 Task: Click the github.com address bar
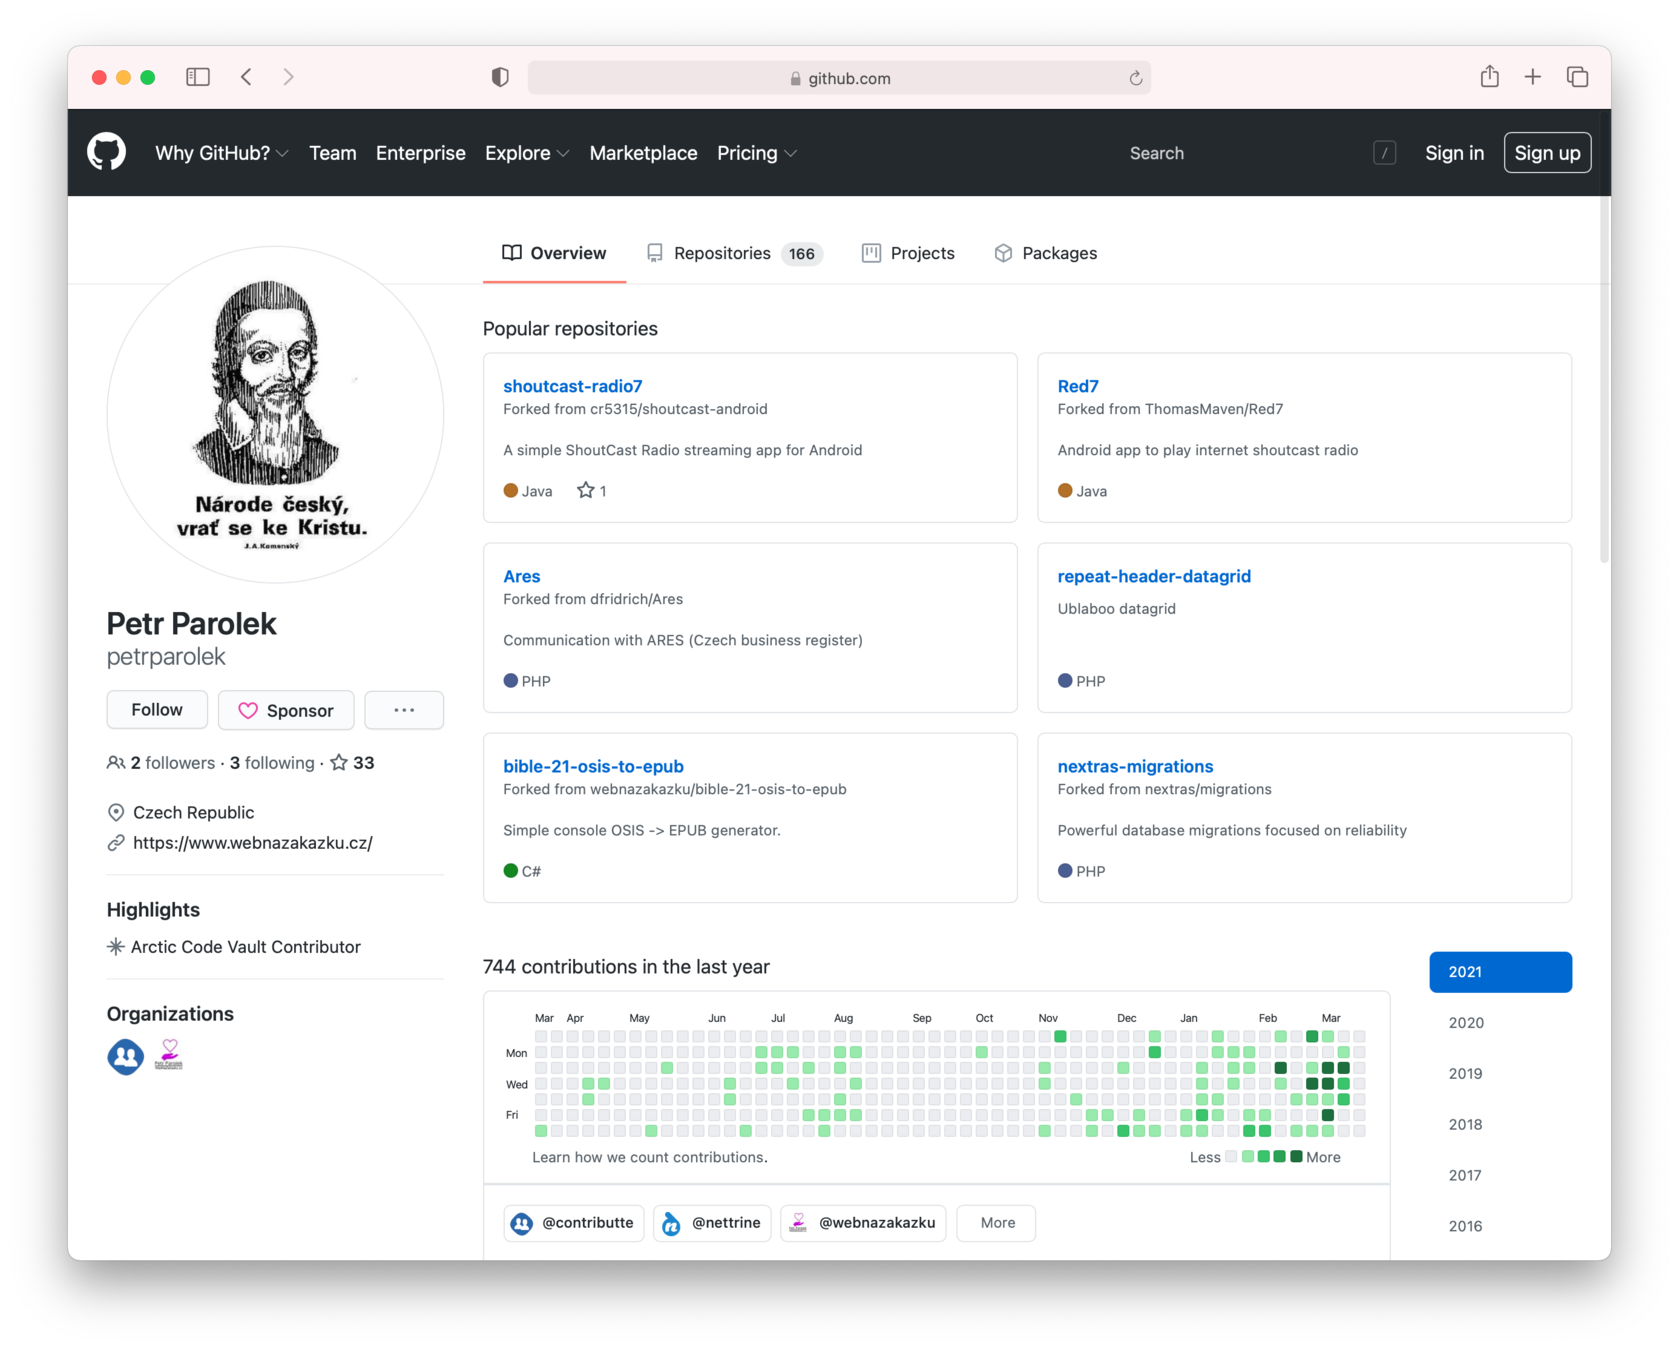click(839, 78)
